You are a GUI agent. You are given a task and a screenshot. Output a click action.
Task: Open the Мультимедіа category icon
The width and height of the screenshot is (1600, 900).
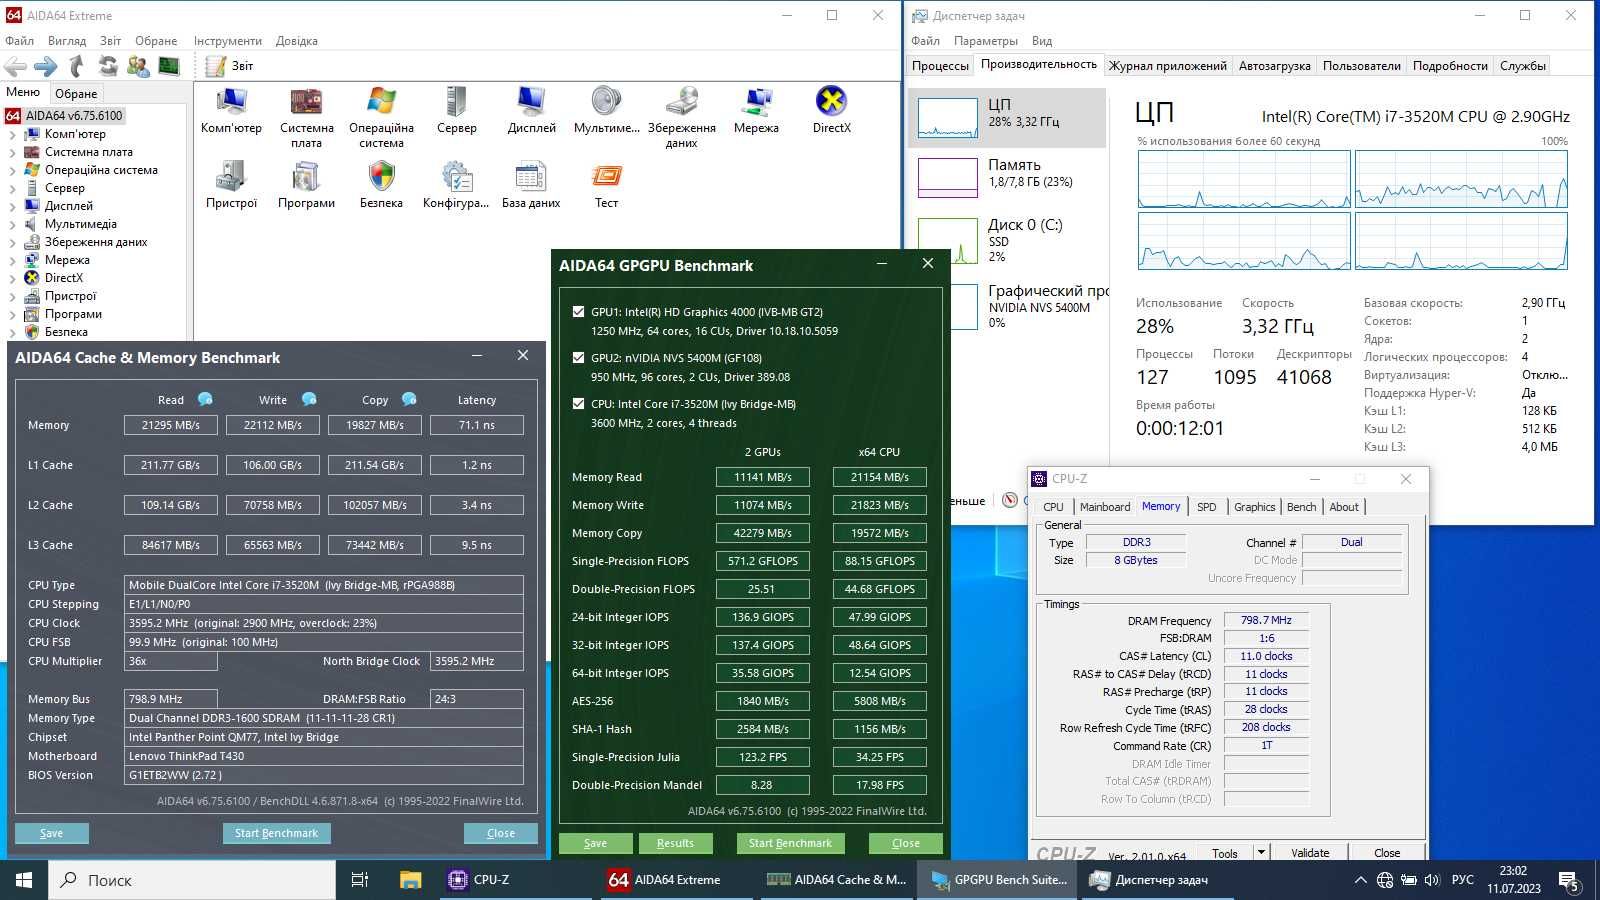[x=606, y=110]
